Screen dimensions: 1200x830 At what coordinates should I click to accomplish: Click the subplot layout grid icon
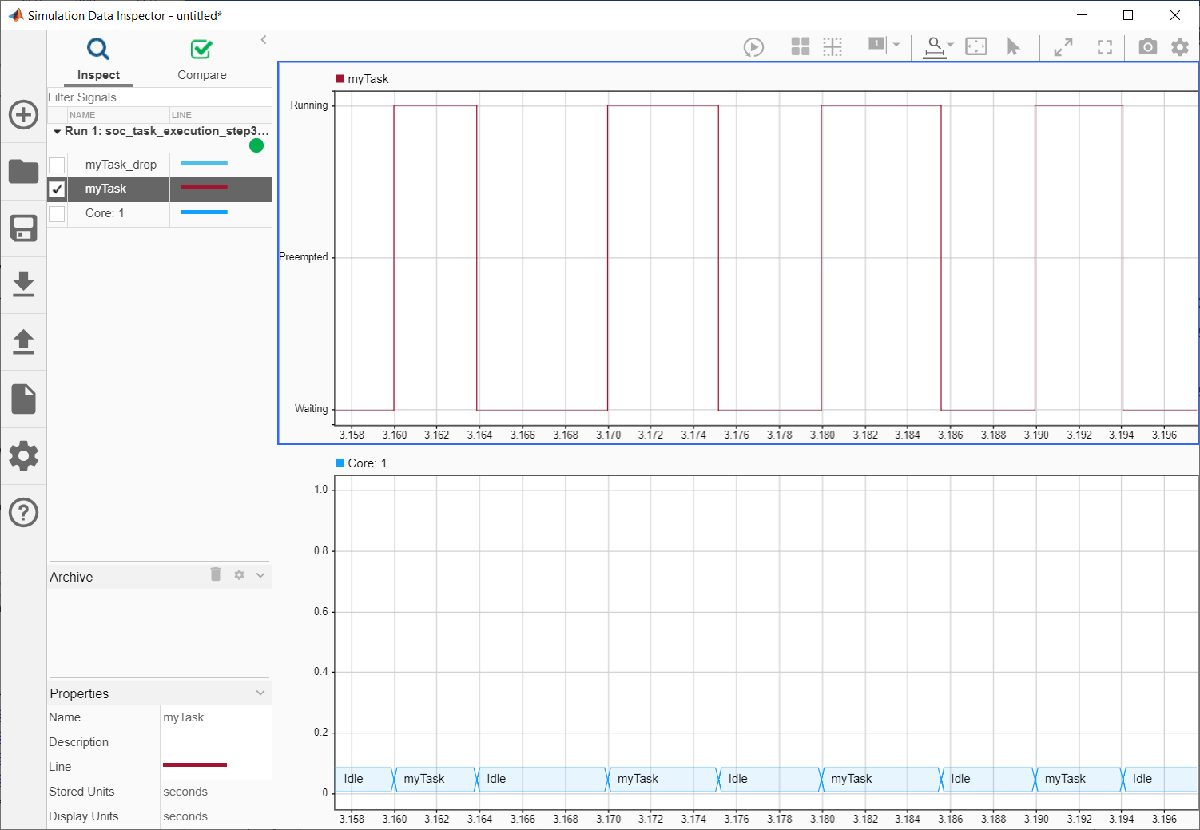tap(800, 47)
